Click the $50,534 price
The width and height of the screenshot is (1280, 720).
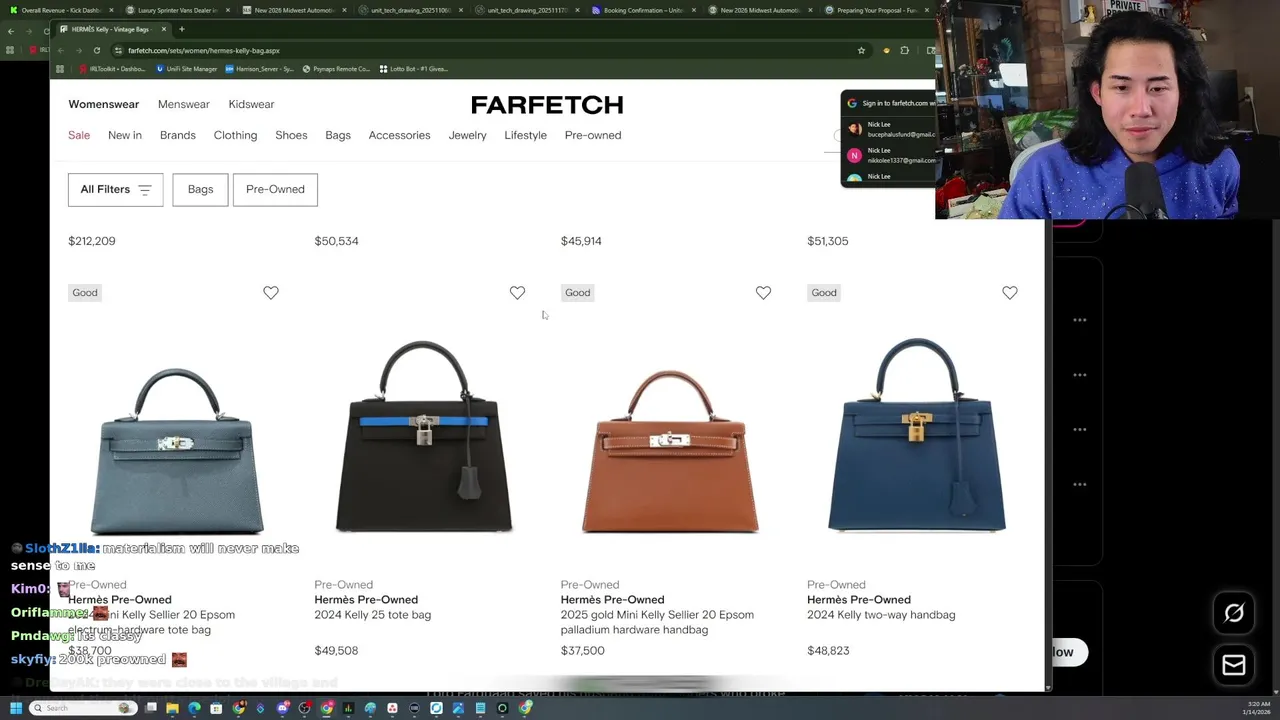click(336, 241)
